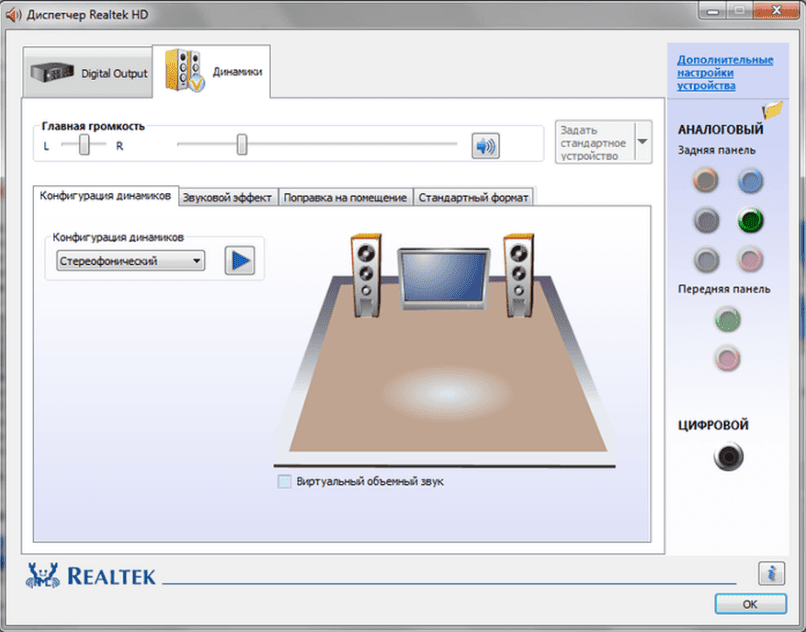This screenshot has height=632, width=806.
Task: Enable virtual surround sound checkbox
Action: click(284, 481)
